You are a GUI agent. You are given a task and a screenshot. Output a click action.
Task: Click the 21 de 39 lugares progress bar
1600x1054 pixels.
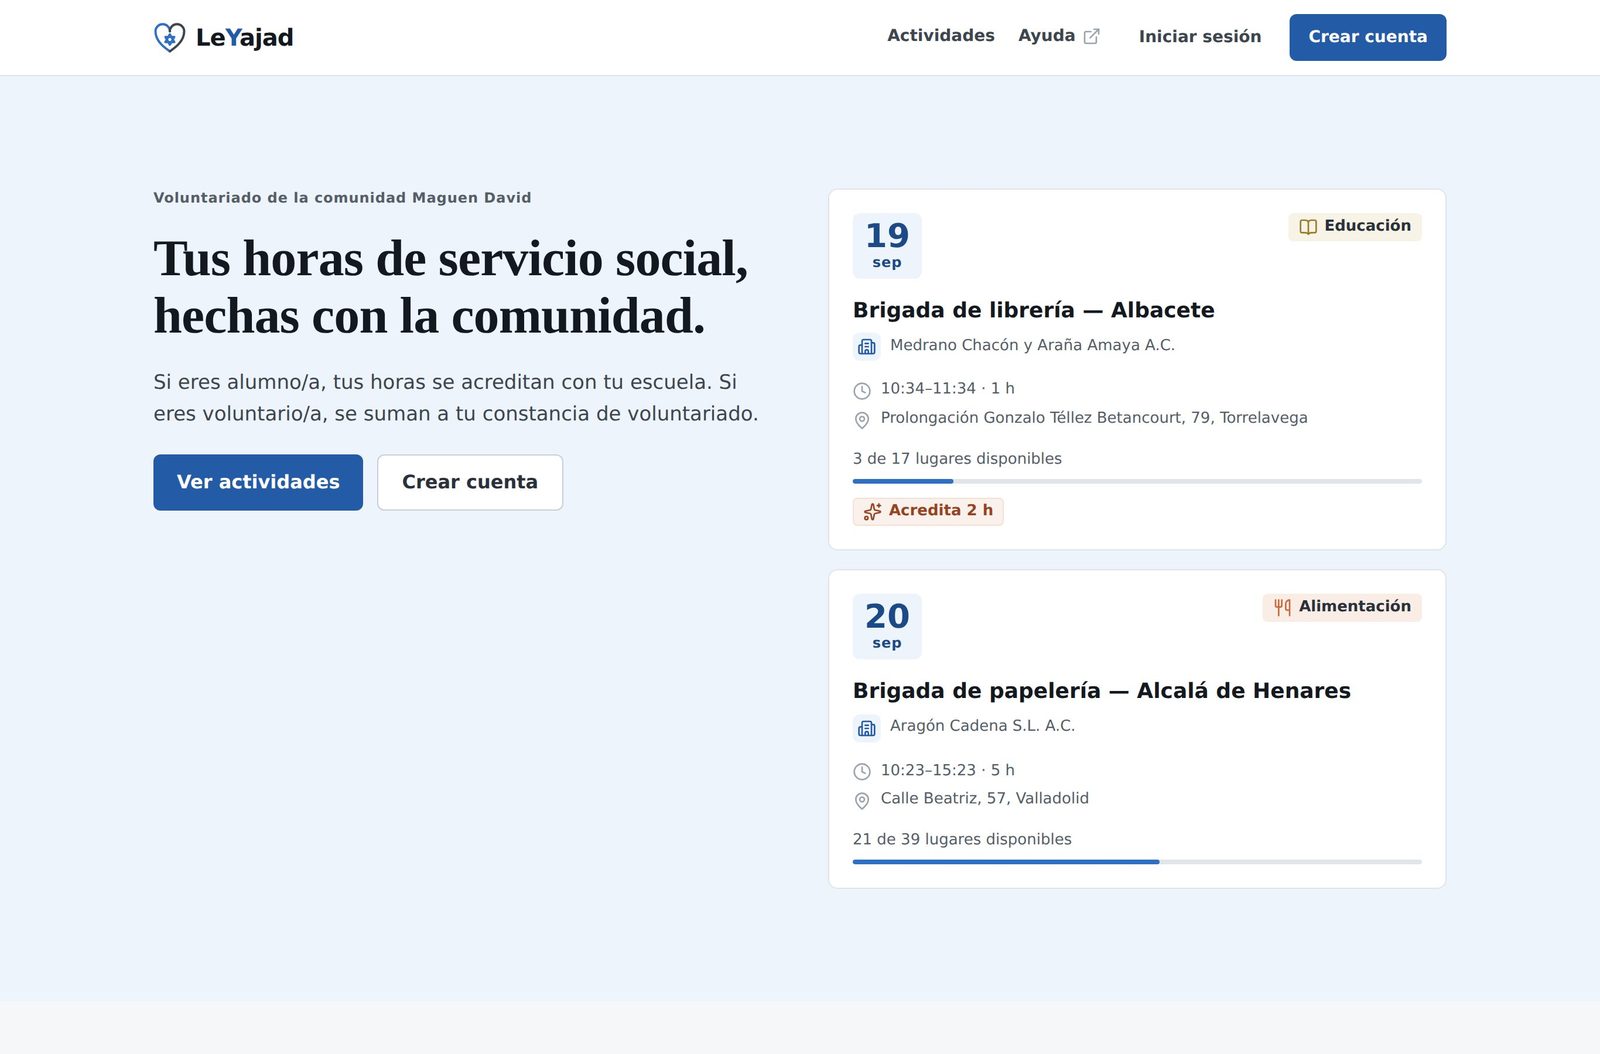pyautogui.click(x=1137, y=861)
